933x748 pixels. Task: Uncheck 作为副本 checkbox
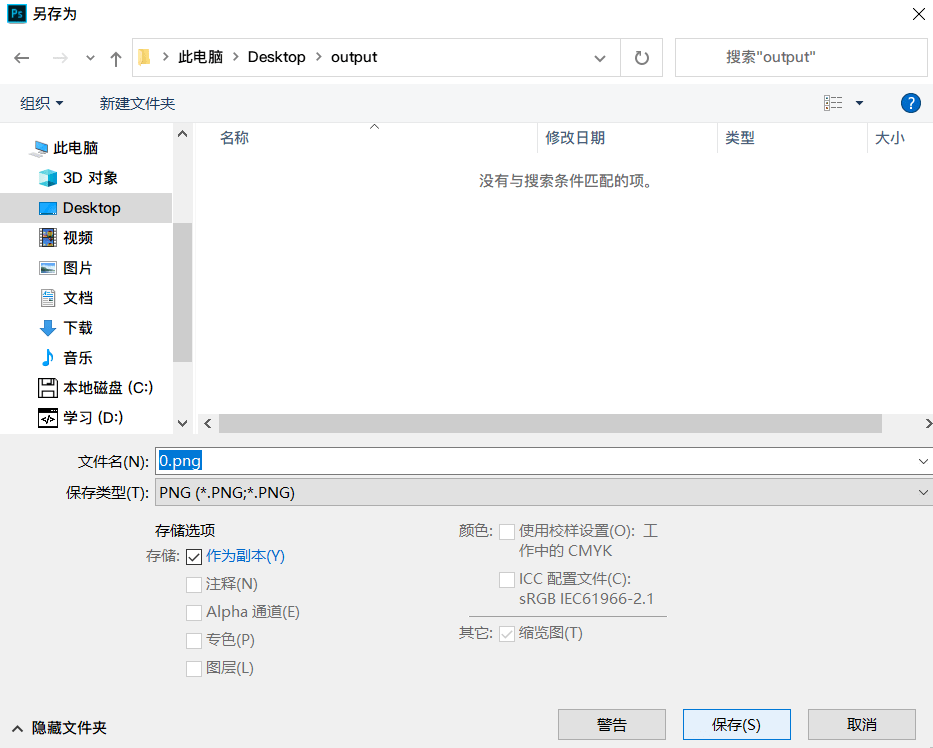194,556
